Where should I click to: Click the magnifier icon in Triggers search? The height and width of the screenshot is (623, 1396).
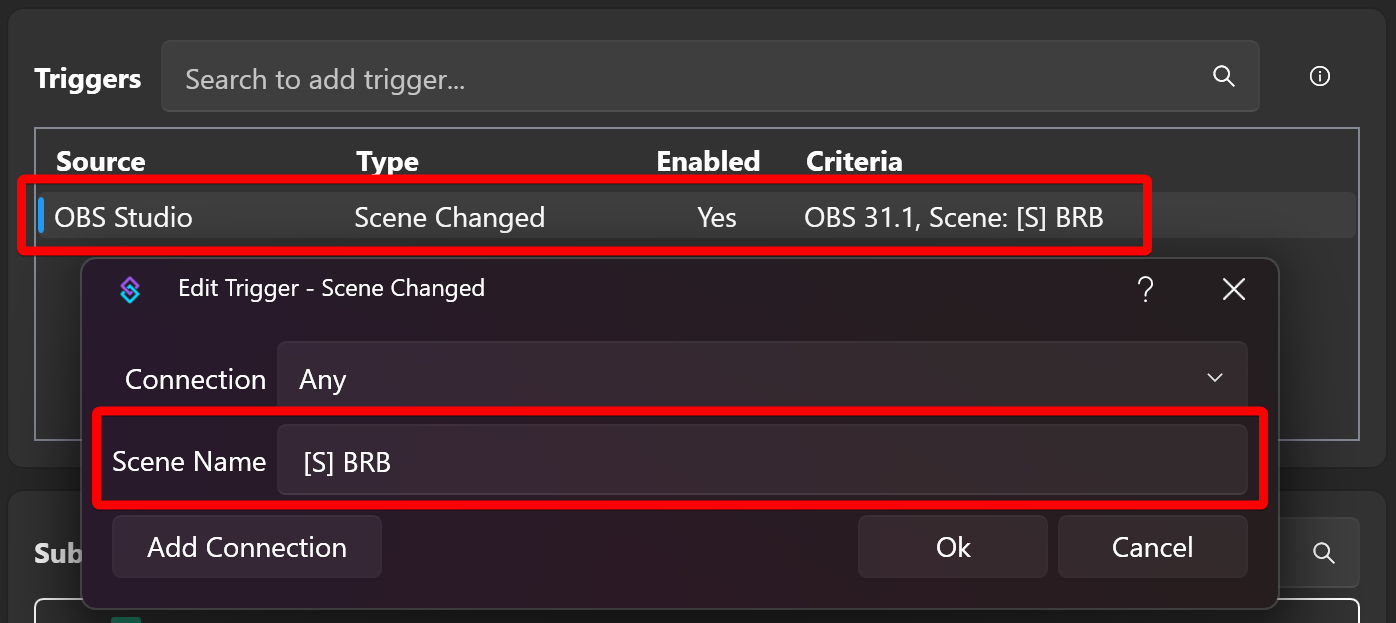click(x=1223, y=77)
